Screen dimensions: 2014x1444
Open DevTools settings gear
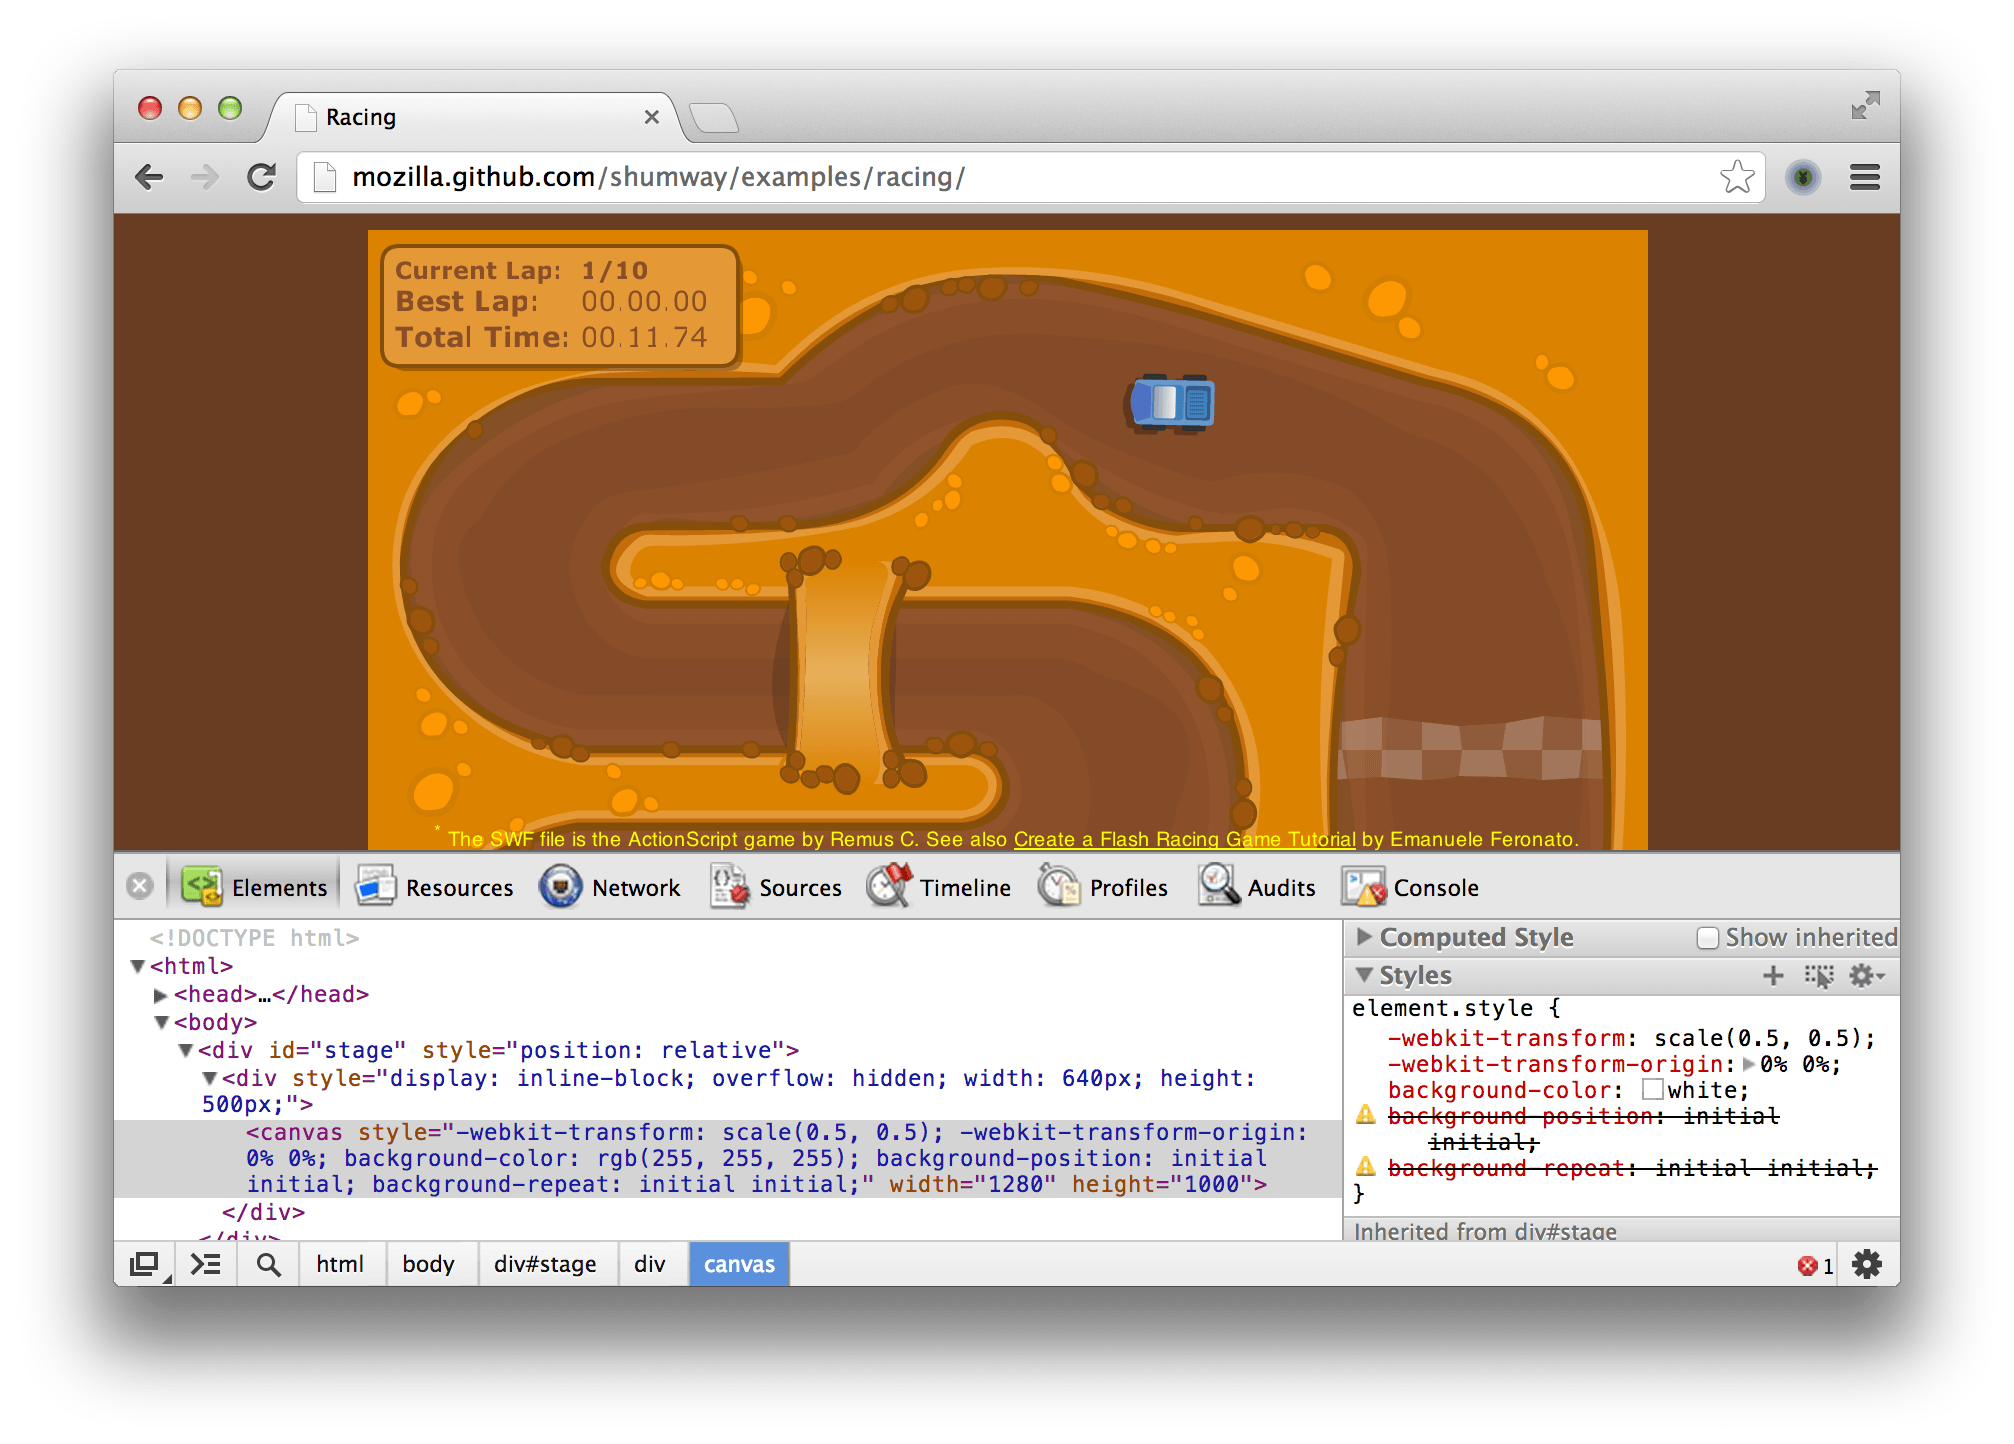pos(1866,1265)
